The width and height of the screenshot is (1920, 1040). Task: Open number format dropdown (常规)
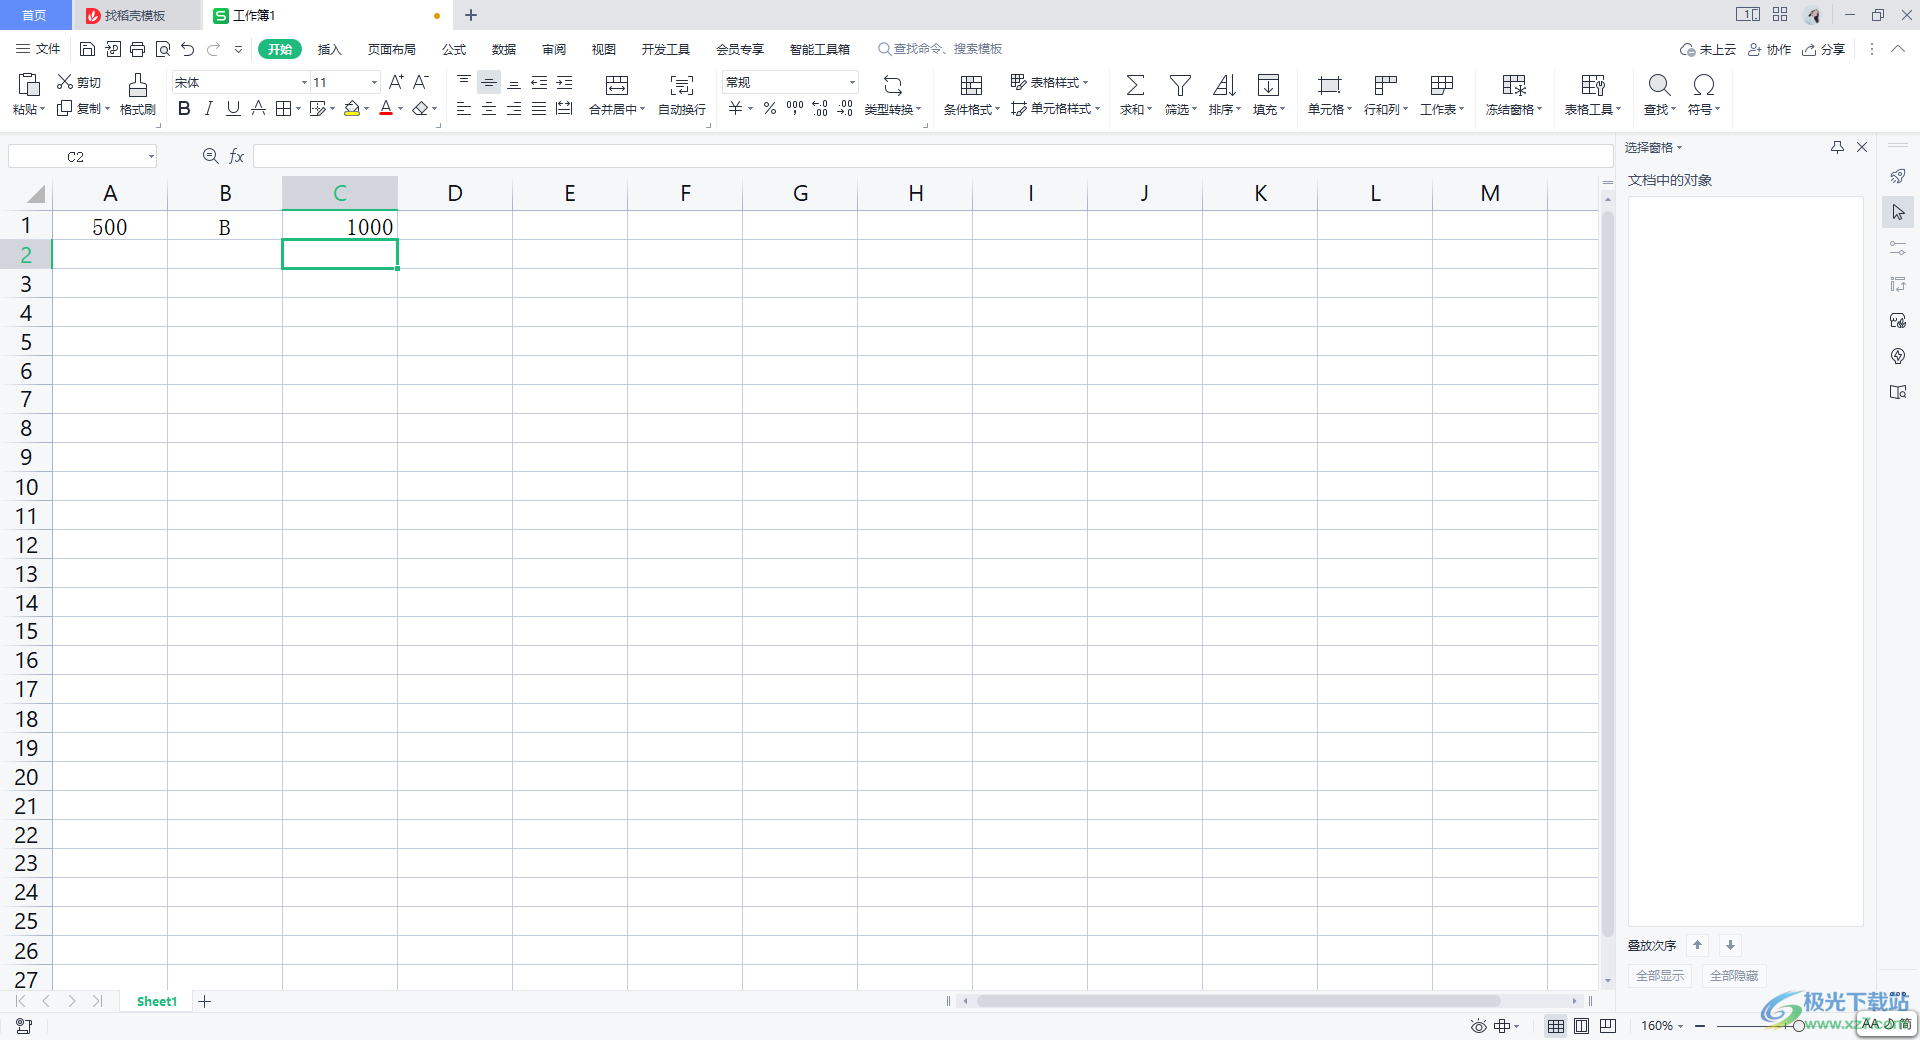click(x=852, y=82)
